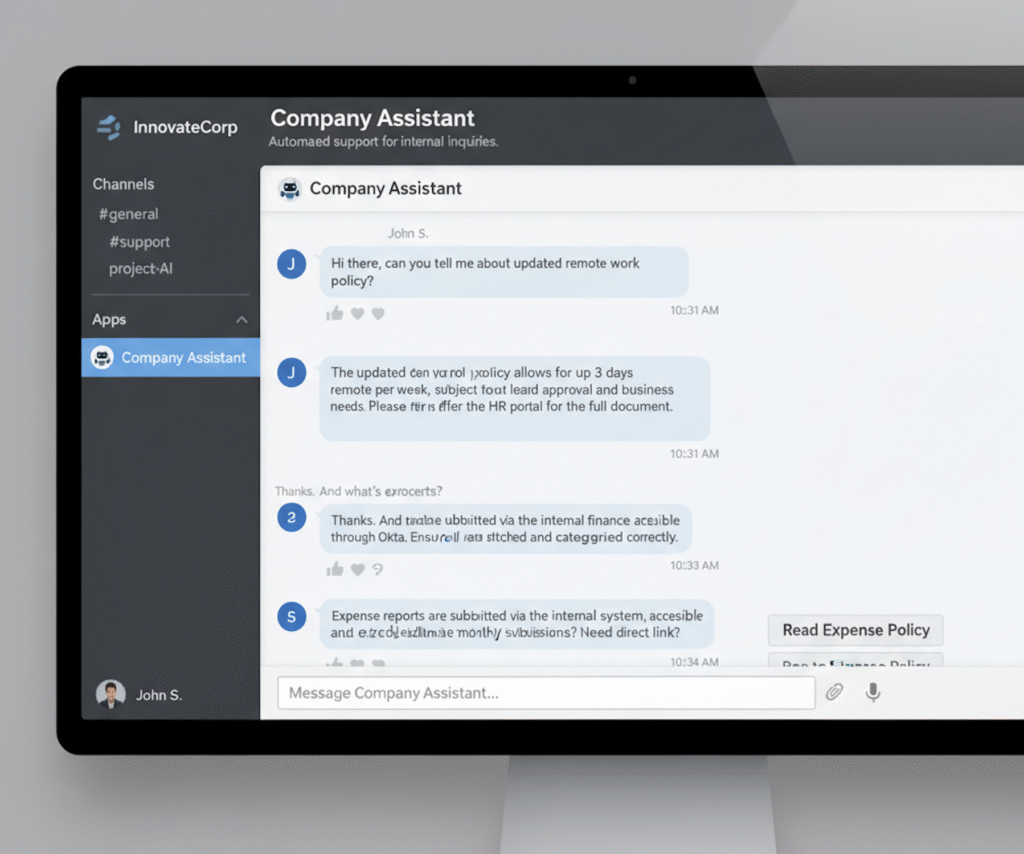Click the InnovateCorp logo icon

(108, 127)
